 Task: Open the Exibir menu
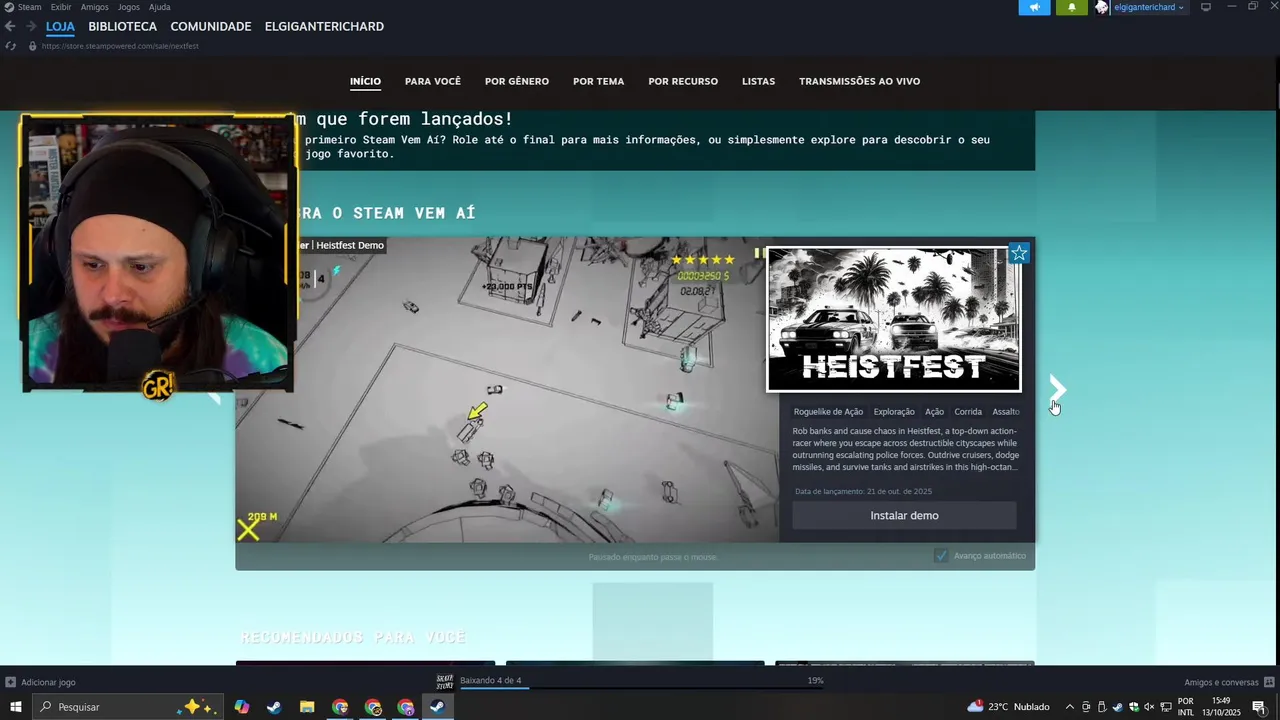tap(61, 7)
